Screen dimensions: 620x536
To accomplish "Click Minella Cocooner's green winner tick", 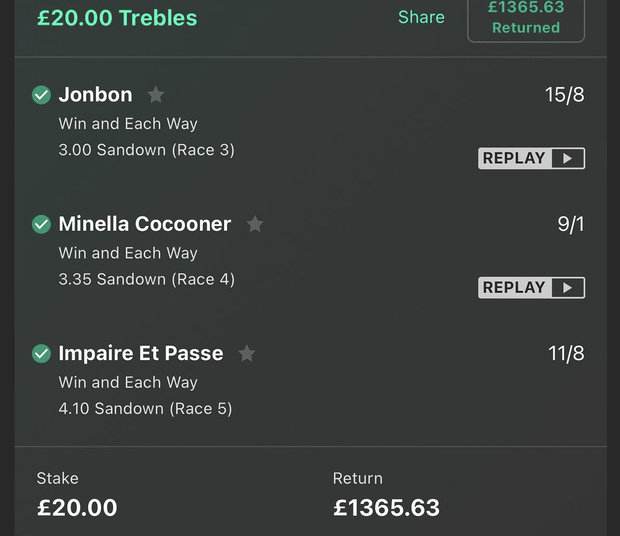I will pos(41,224).
